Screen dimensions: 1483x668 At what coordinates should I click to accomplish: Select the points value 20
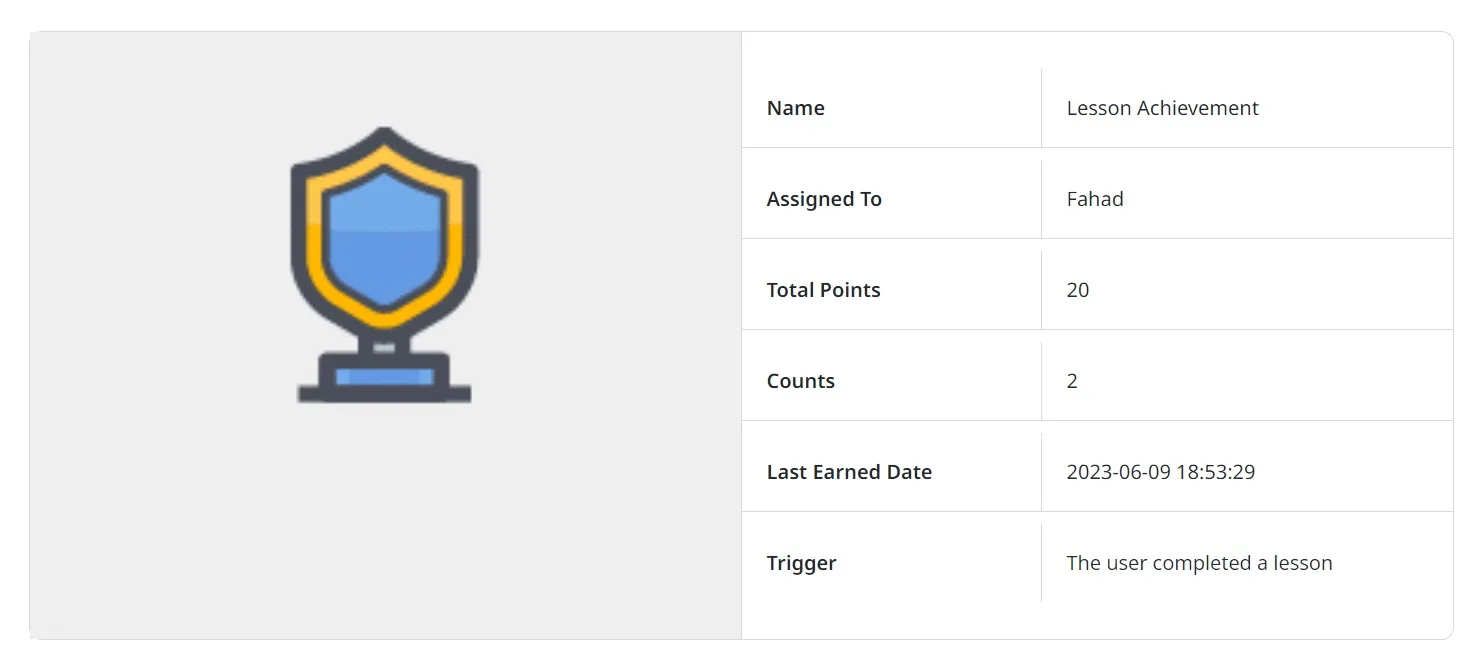(x=1078, y=289)
